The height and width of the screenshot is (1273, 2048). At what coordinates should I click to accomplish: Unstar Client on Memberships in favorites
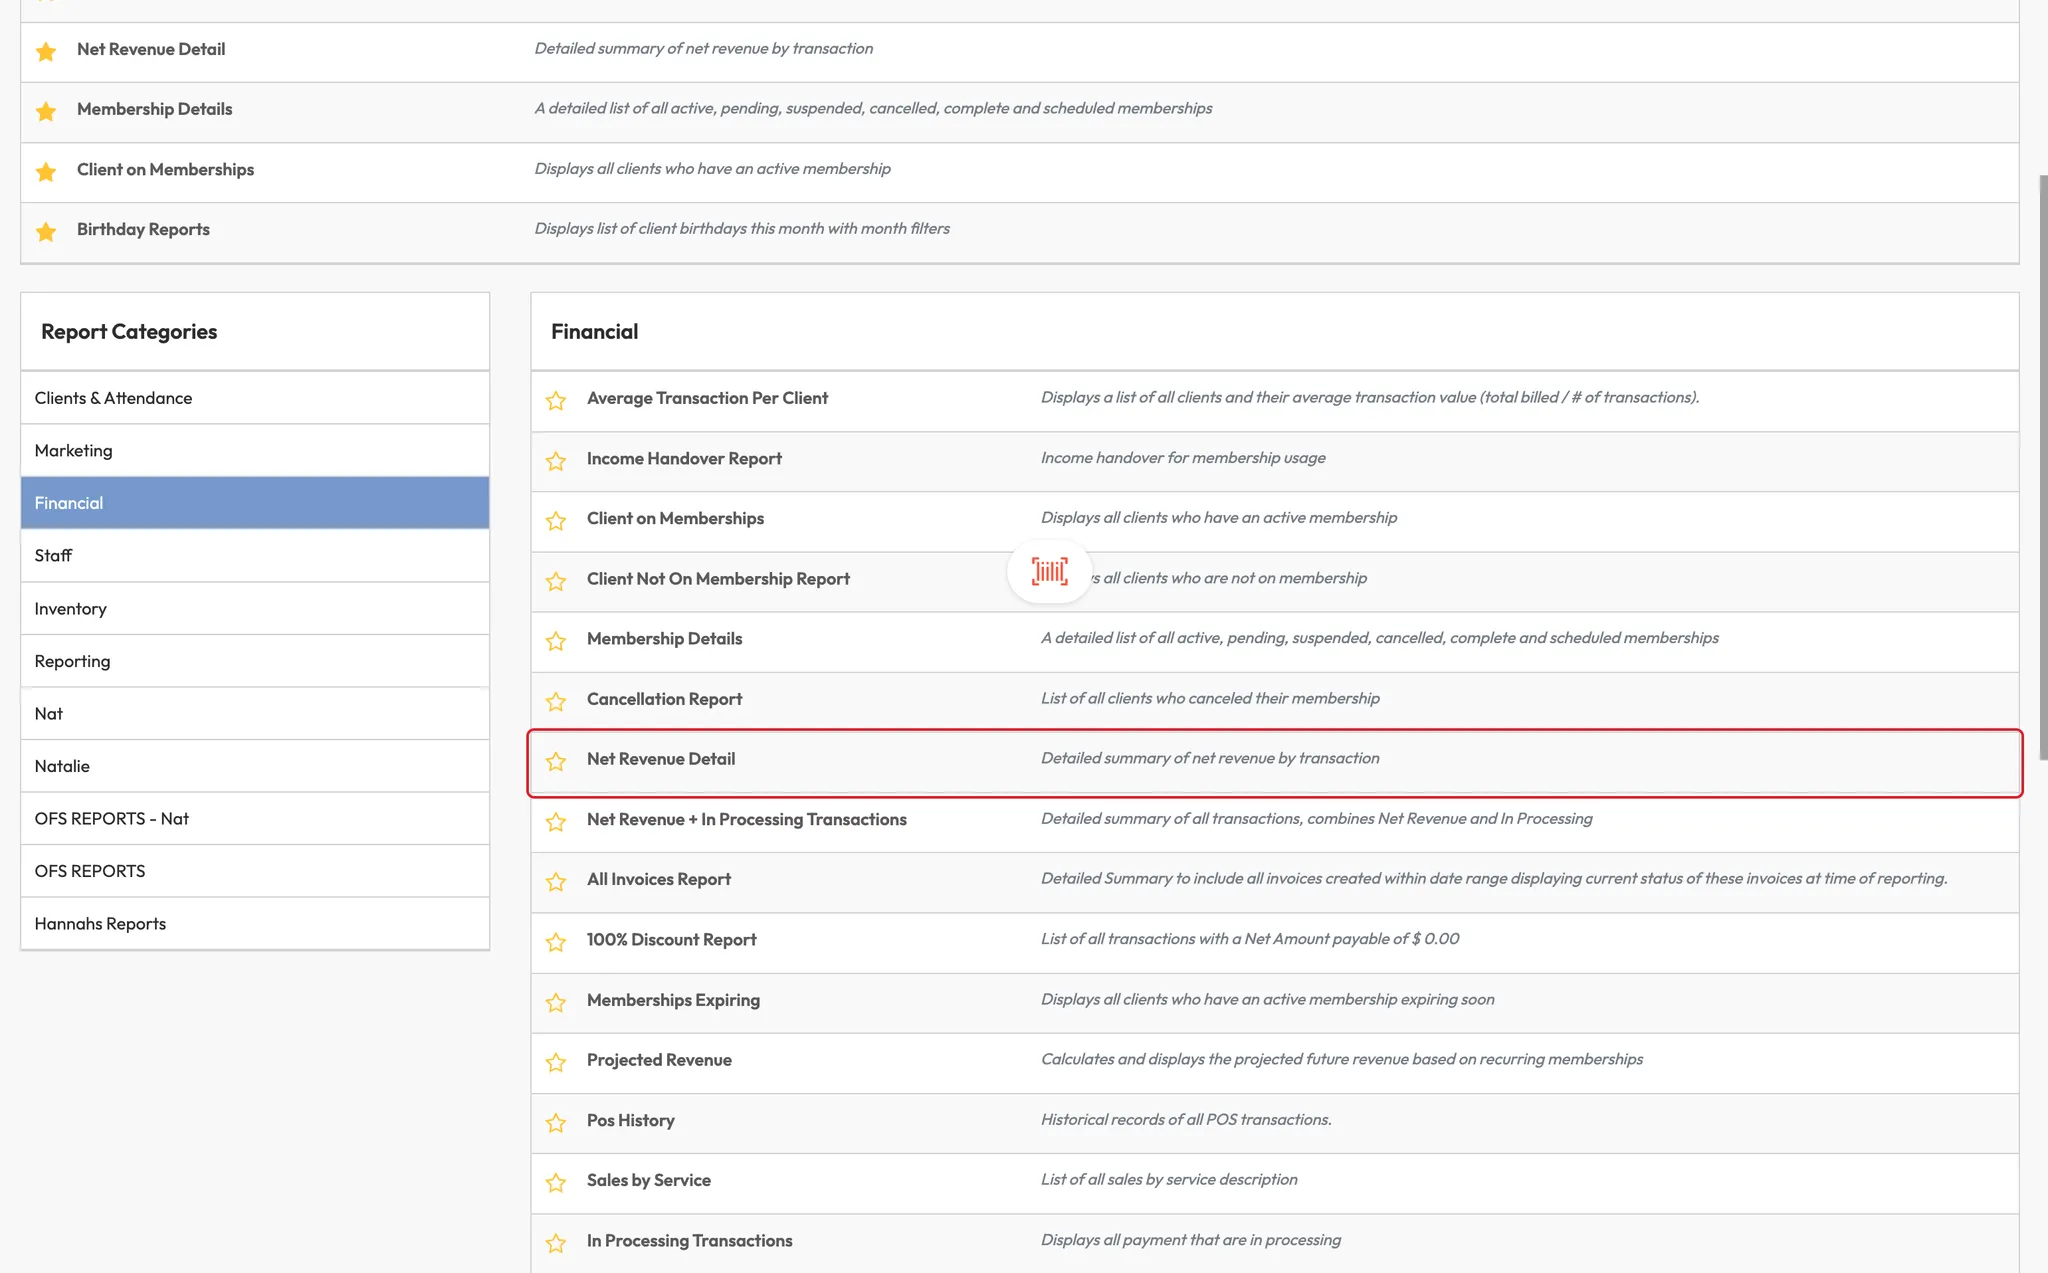[46, 171]
